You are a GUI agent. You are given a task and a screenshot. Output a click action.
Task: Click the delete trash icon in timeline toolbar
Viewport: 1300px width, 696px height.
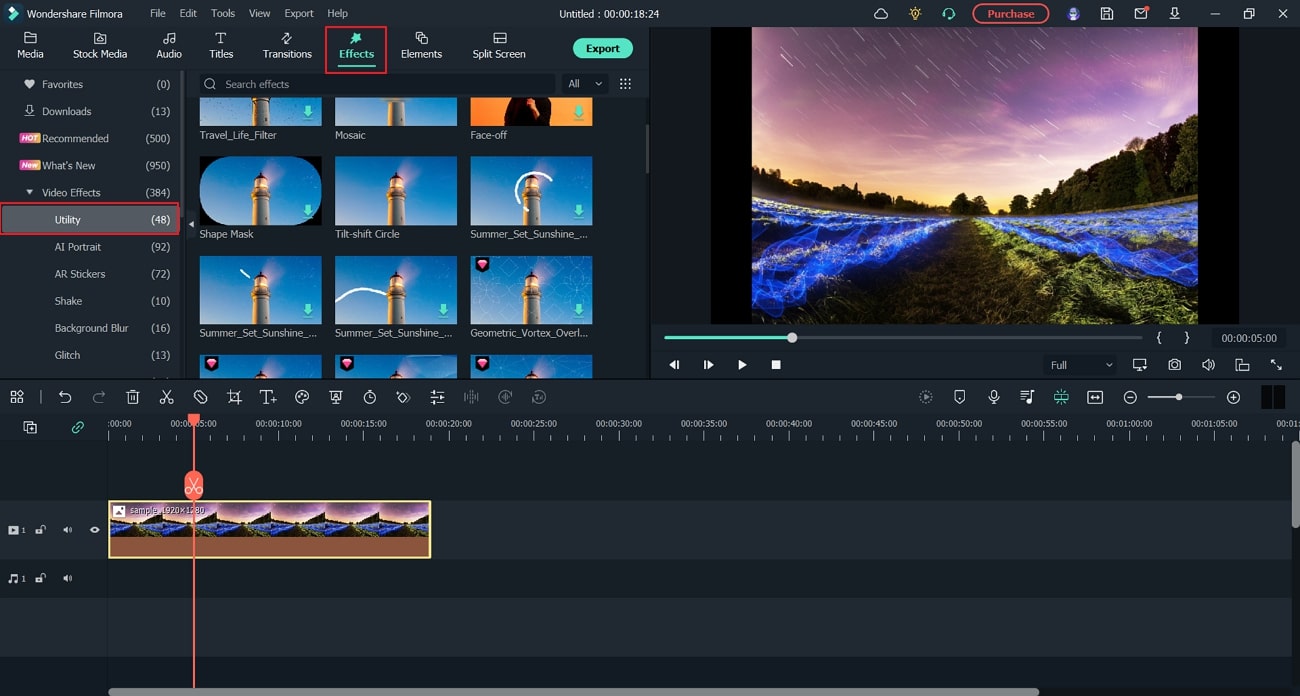click(x=132, y=397)
